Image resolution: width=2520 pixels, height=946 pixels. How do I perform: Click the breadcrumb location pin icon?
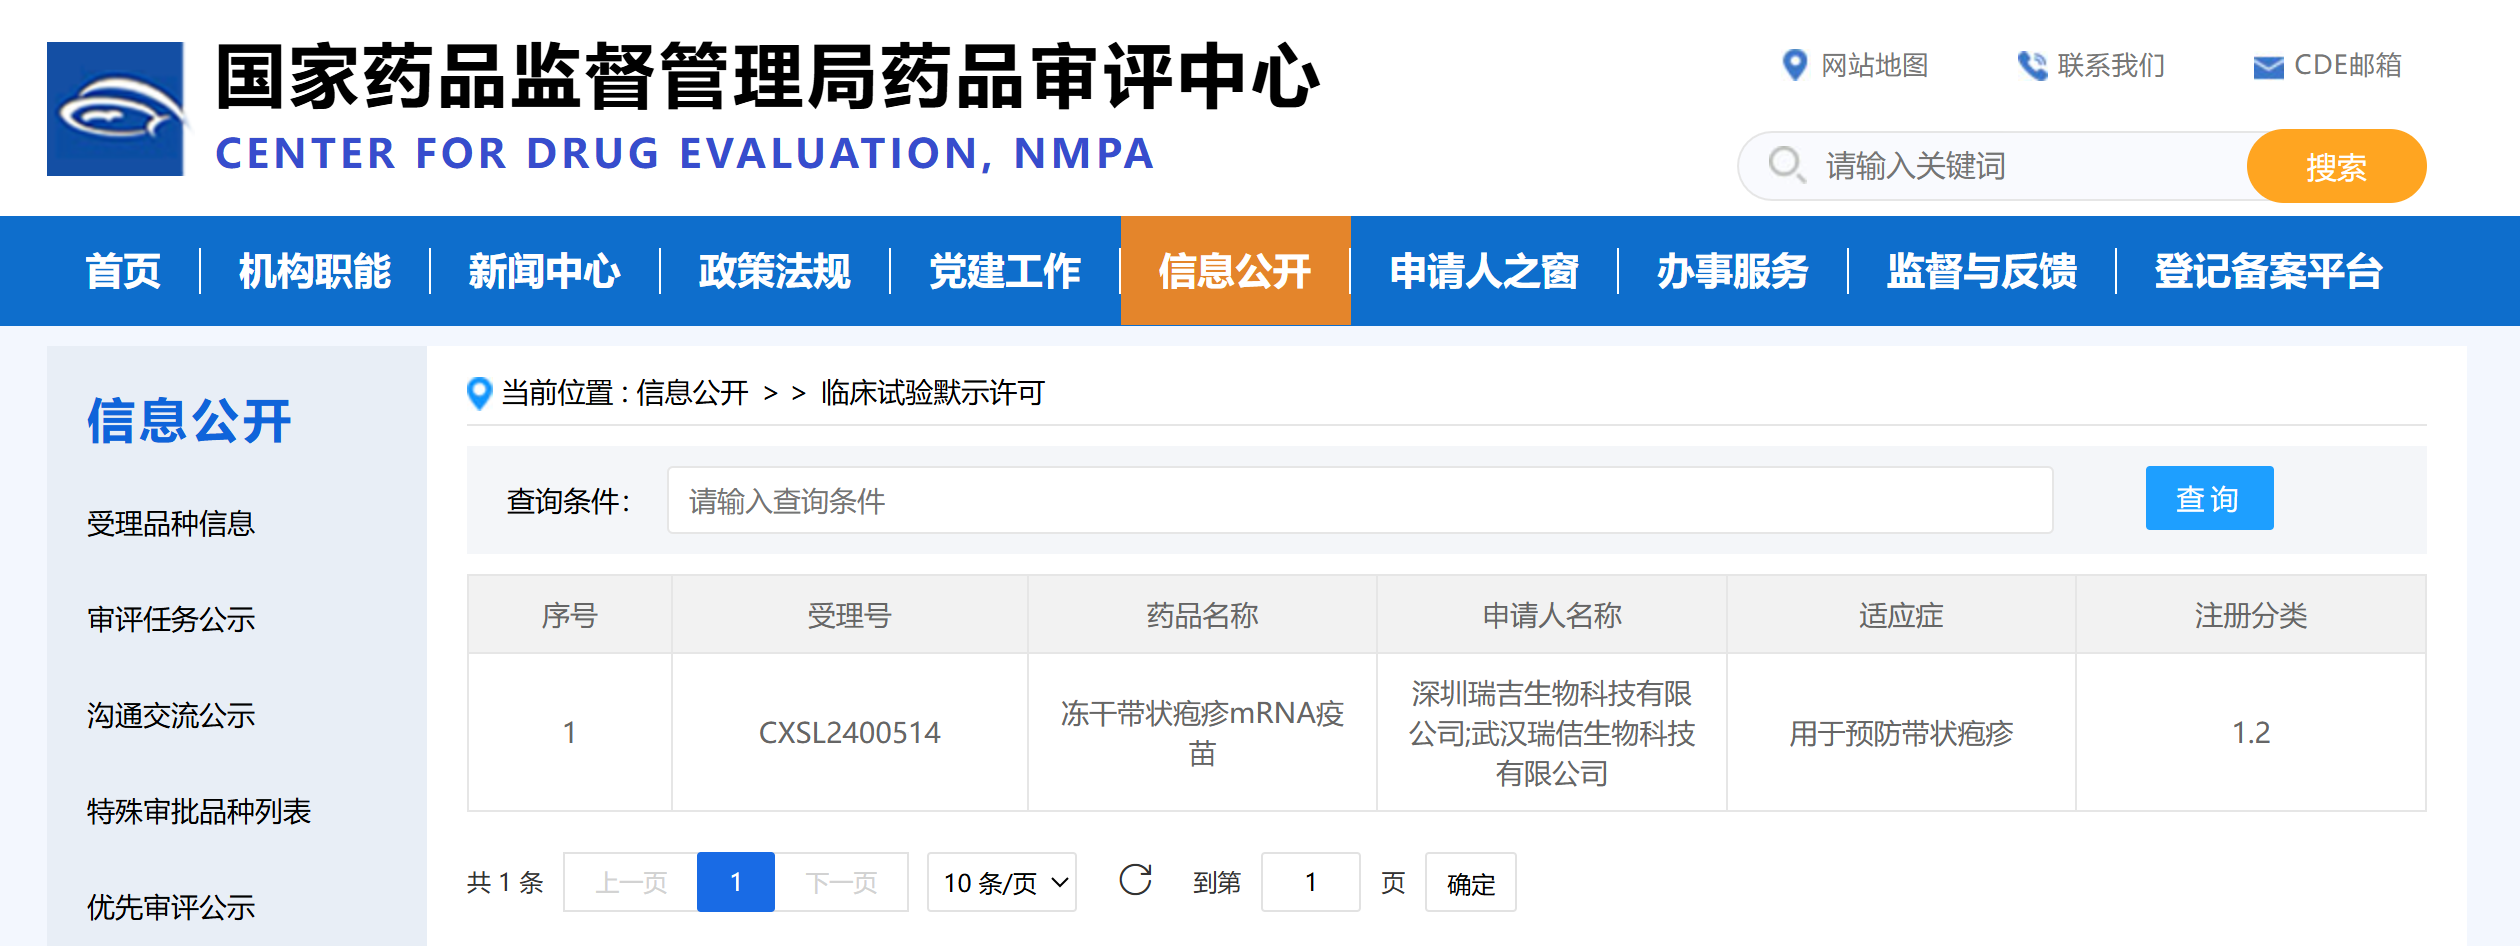pyautogui.click(x=479, y=393)
